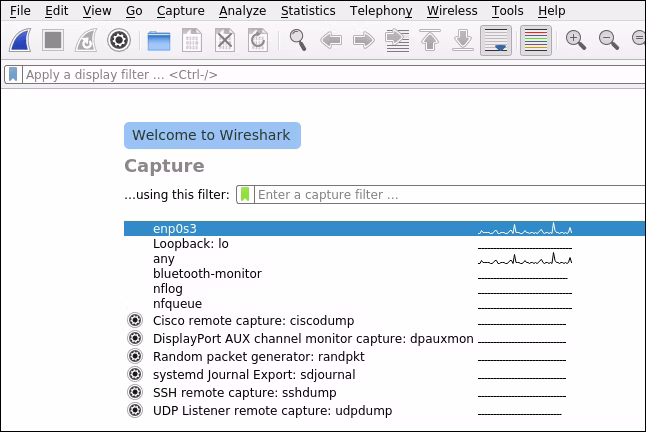Screen dimensions: 646x432
Task: Jump to last packet with the down arrow icon
Action: pyautogui.click(x=463, y=40)
